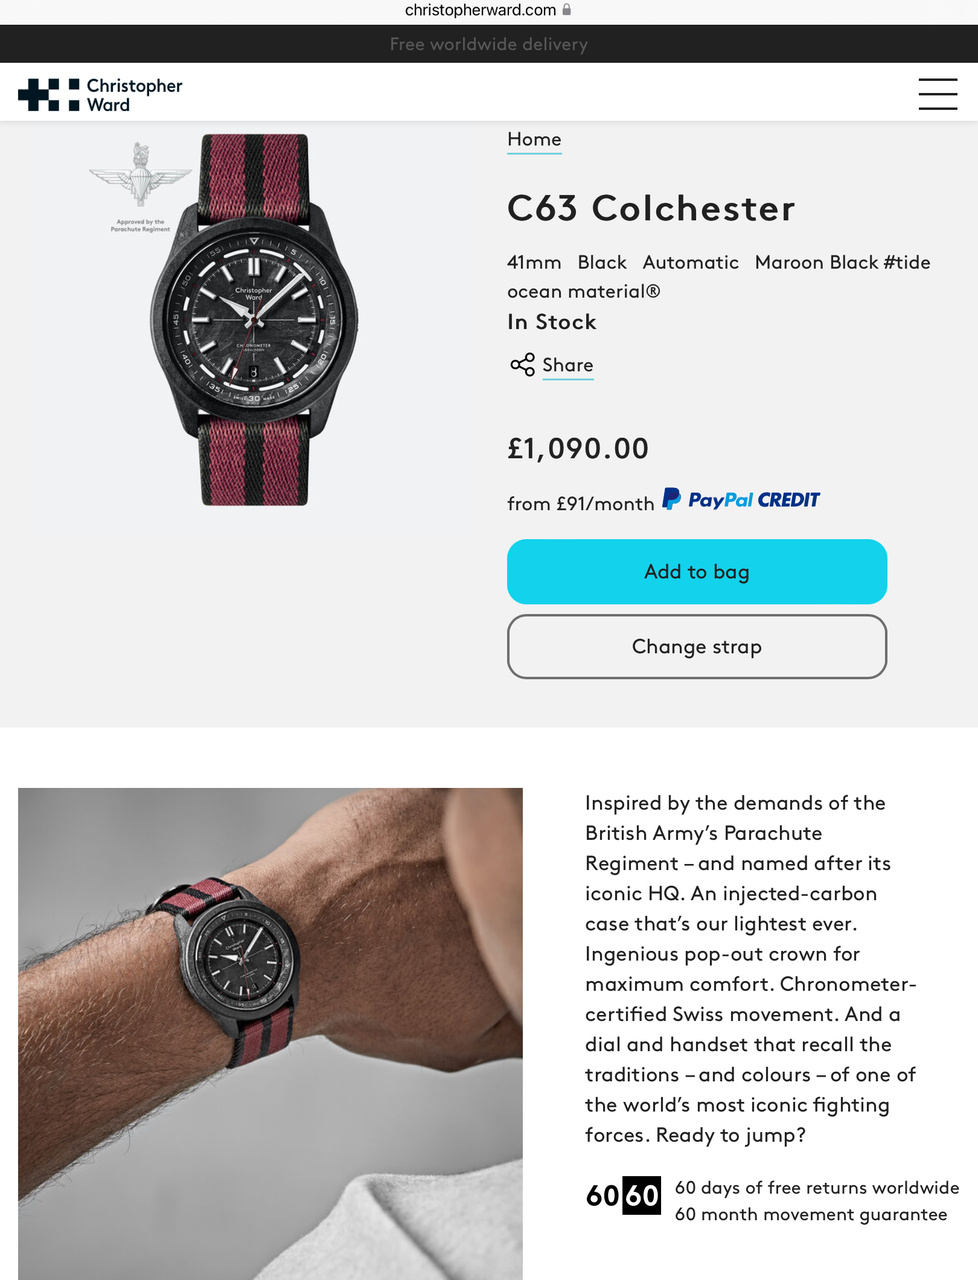Tap the padlock icon in address bar
The height and width of the screenshot is (1280, 978).
pos(567,10)
